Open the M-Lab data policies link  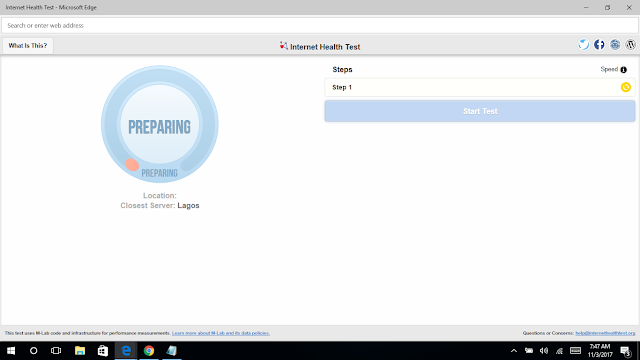coord(221,333)
